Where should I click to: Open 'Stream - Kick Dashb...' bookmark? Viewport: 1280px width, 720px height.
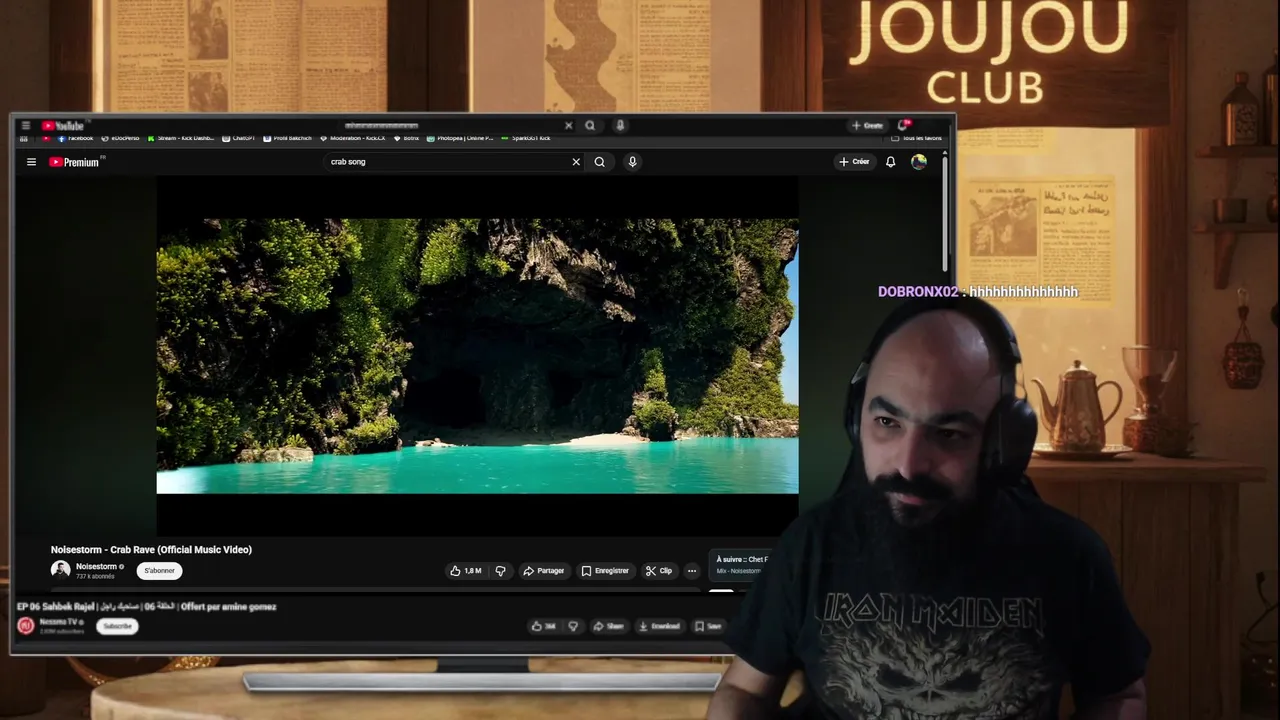tap(181, 138)
